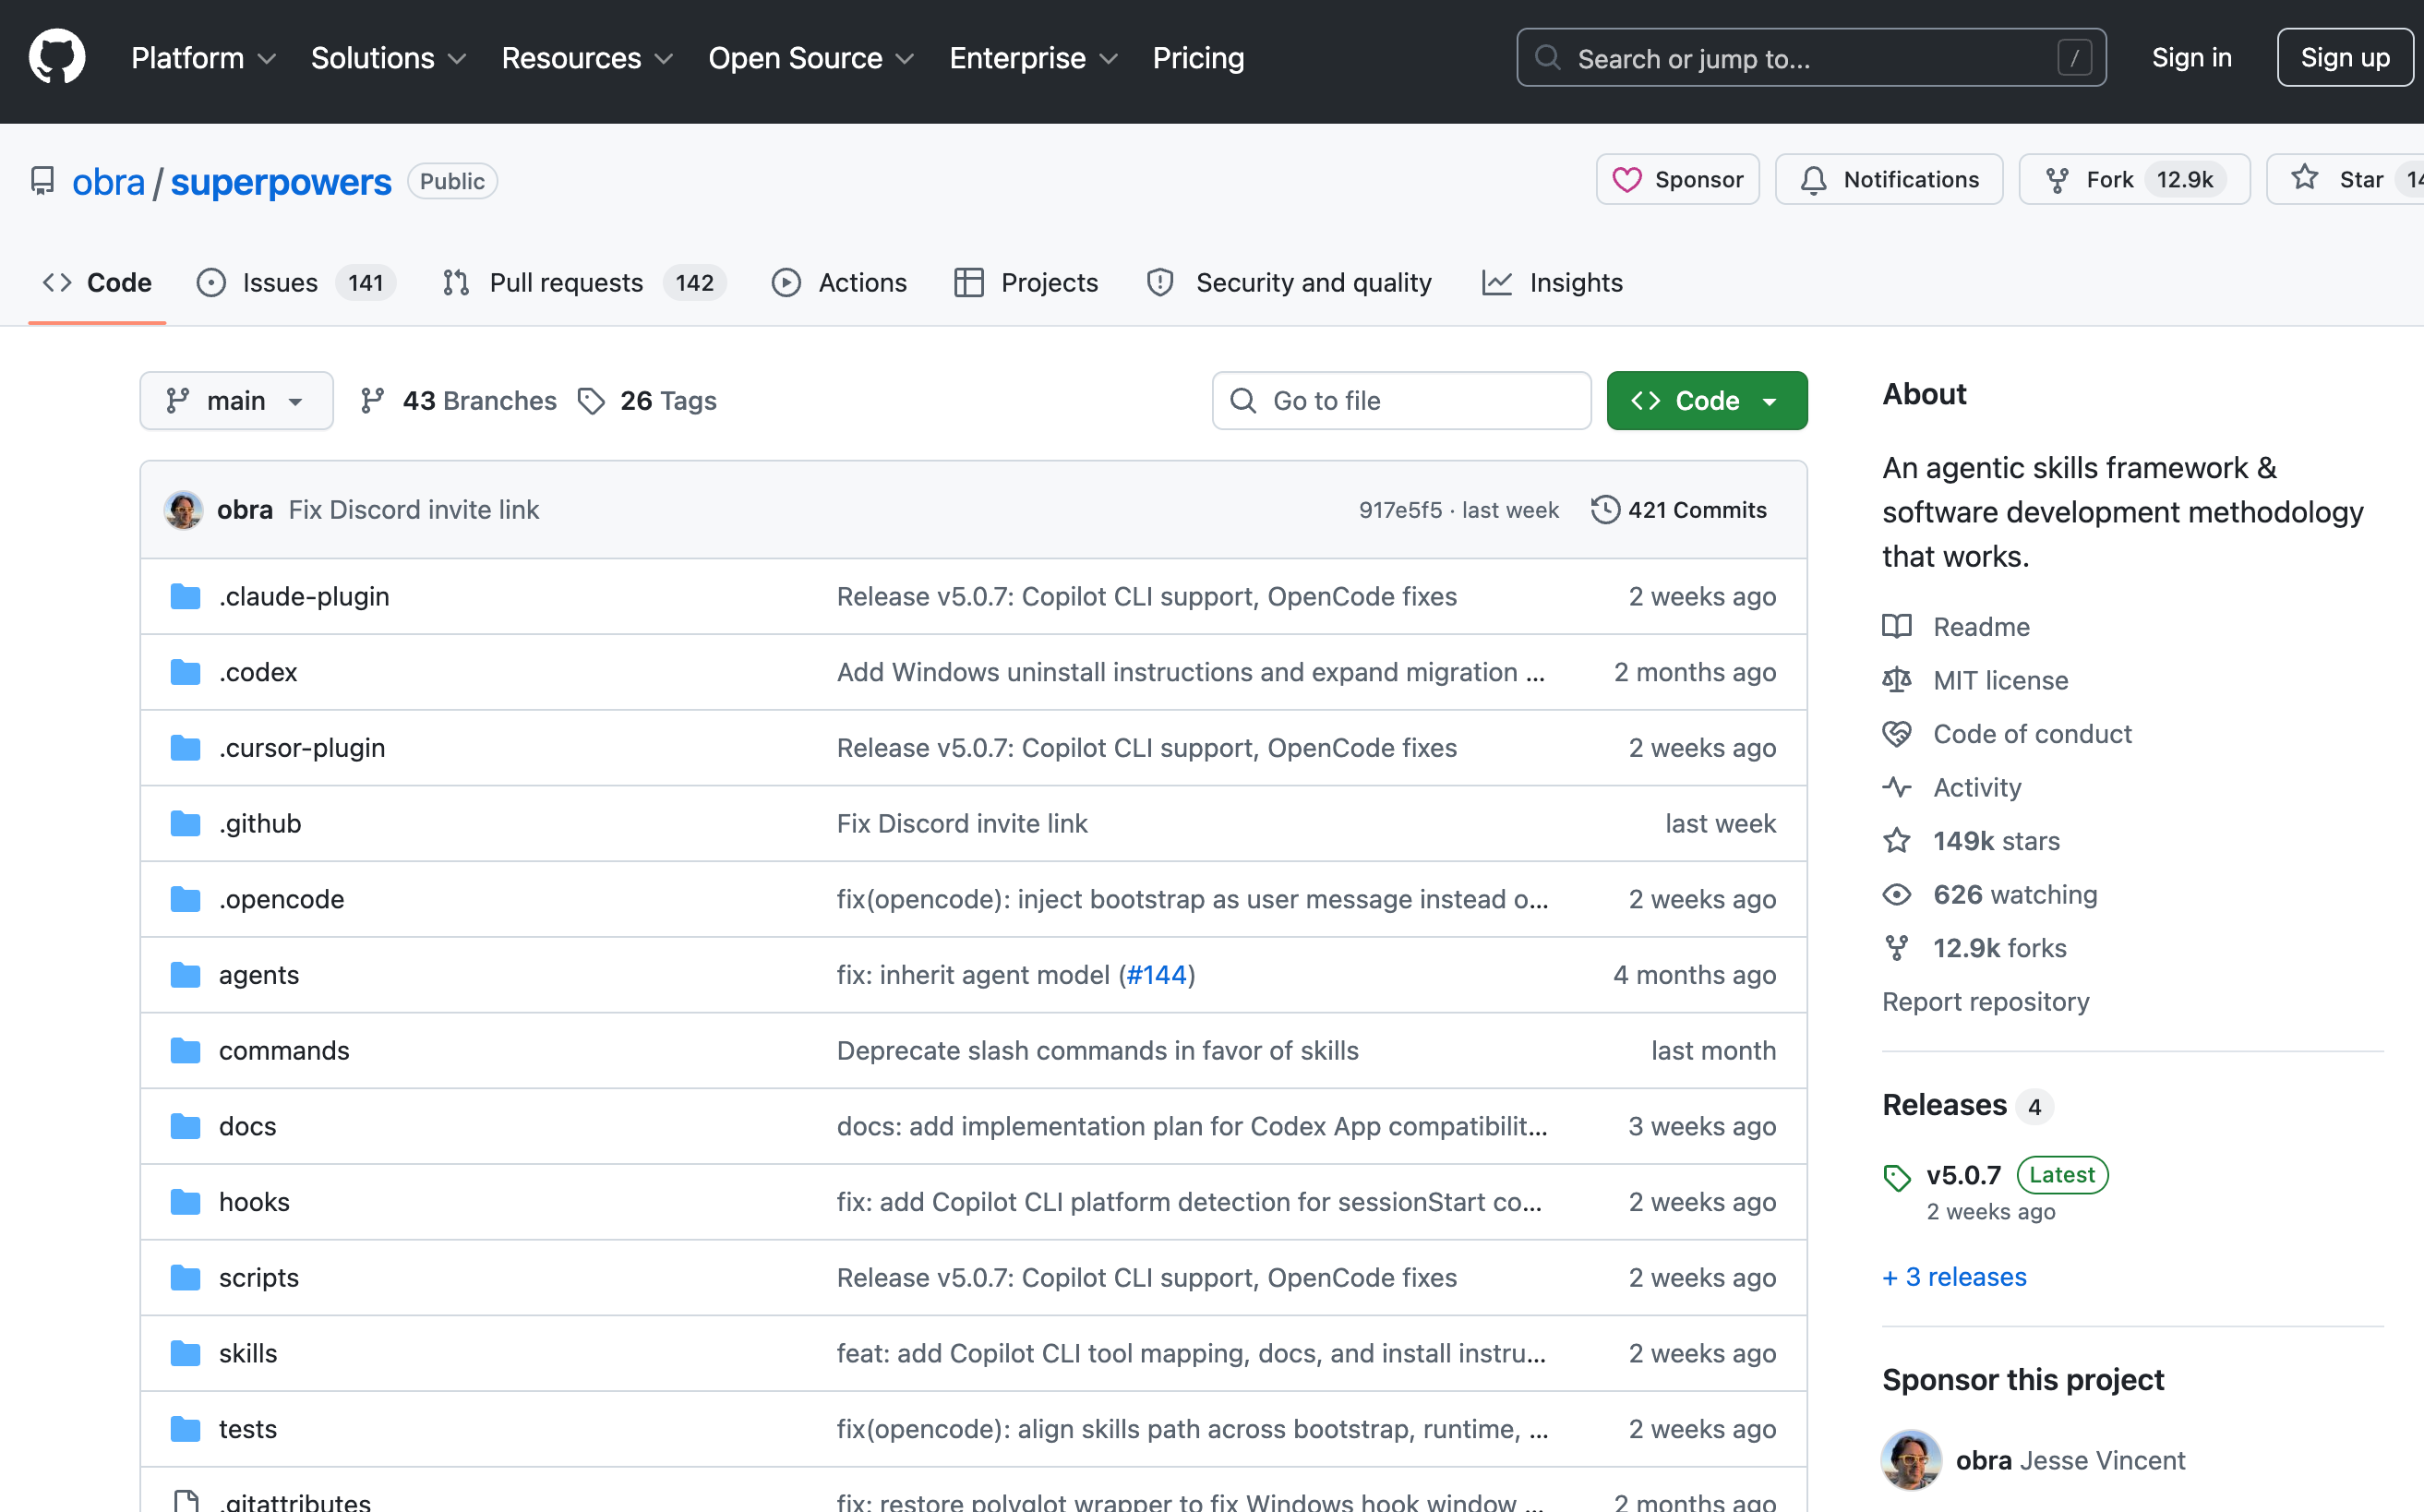Expand the Open Source menu
2424x1512 pixels.
click(x=811, y=58)
